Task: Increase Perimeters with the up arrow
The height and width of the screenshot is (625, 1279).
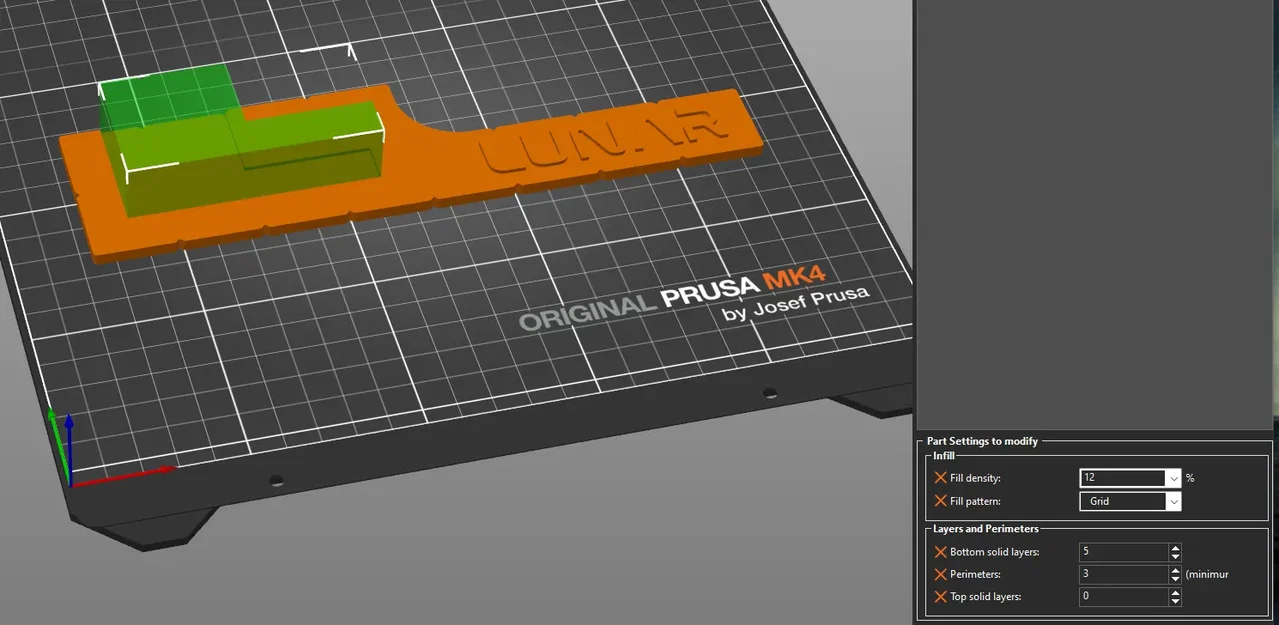Action: click(1175, 570)
